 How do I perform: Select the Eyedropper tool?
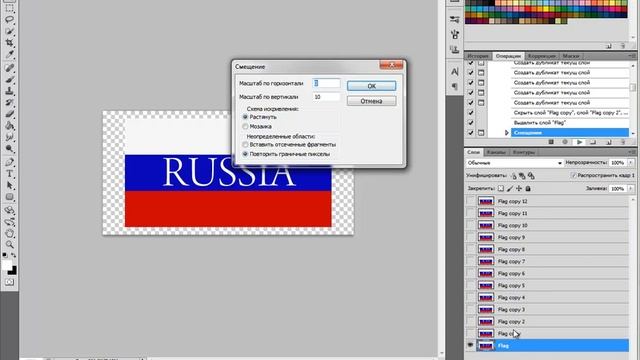pyautogui.click(x=9, y=54)
